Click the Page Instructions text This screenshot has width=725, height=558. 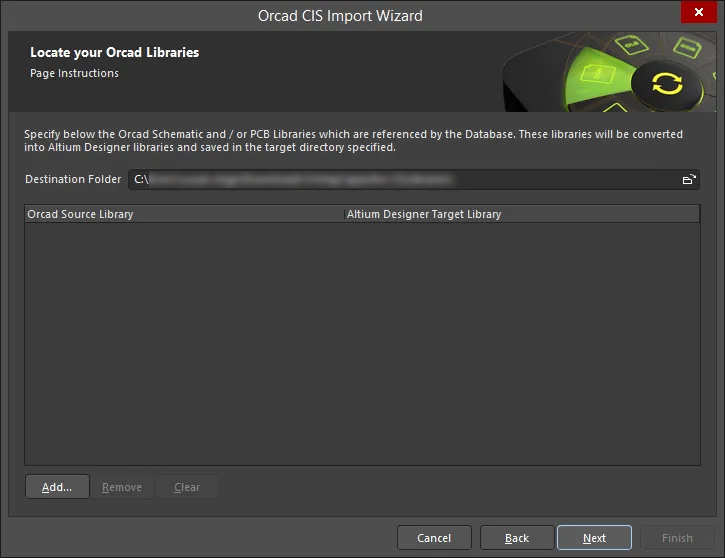click(74, 73)
